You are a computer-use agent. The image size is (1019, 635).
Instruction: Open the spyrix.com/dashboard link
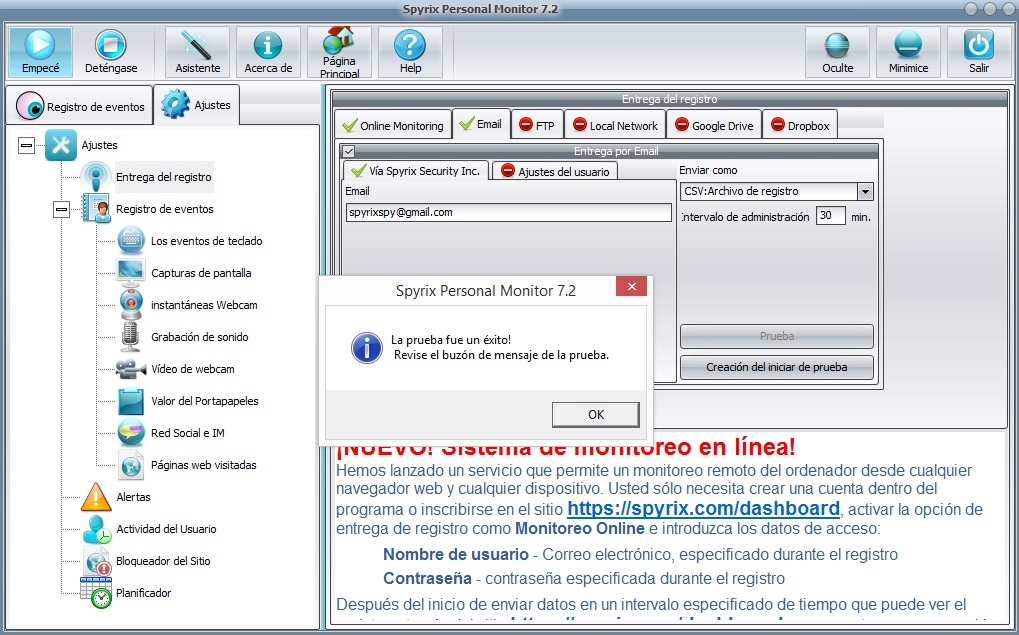(x=703, y=508)
